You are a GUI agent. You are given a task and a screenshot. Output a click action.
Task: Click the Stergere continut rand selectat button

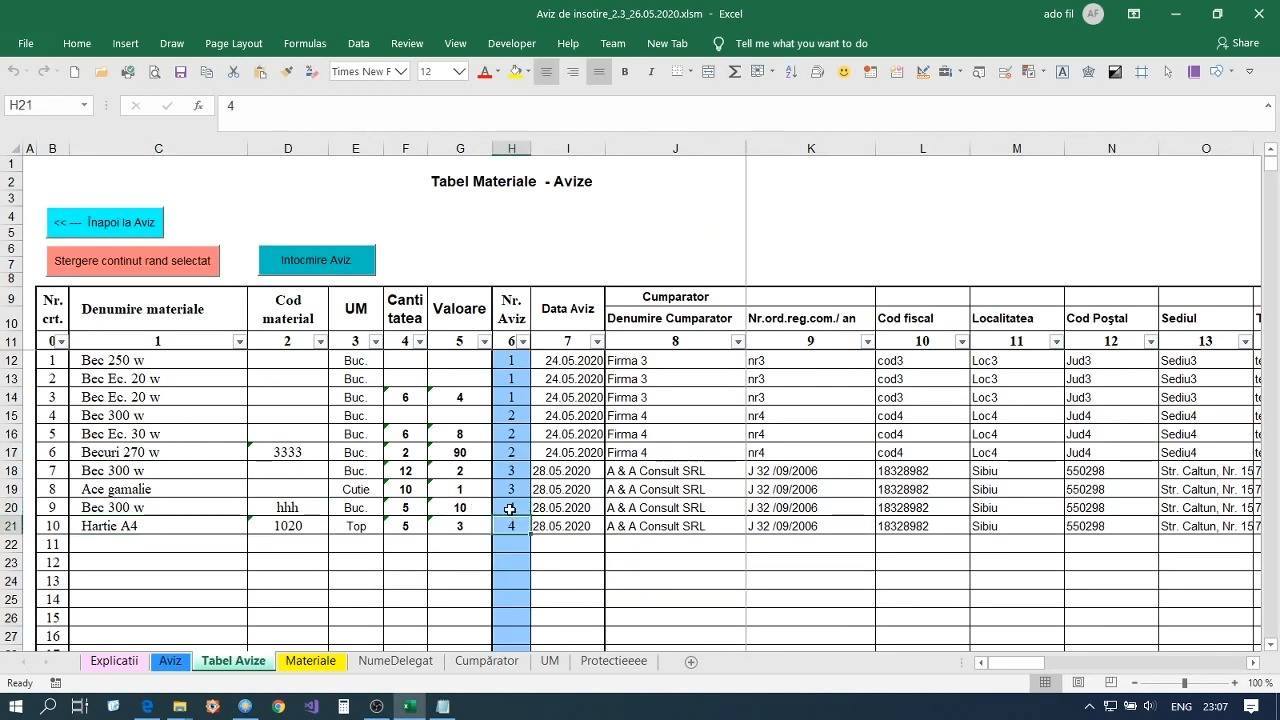[x=132, y=261]
